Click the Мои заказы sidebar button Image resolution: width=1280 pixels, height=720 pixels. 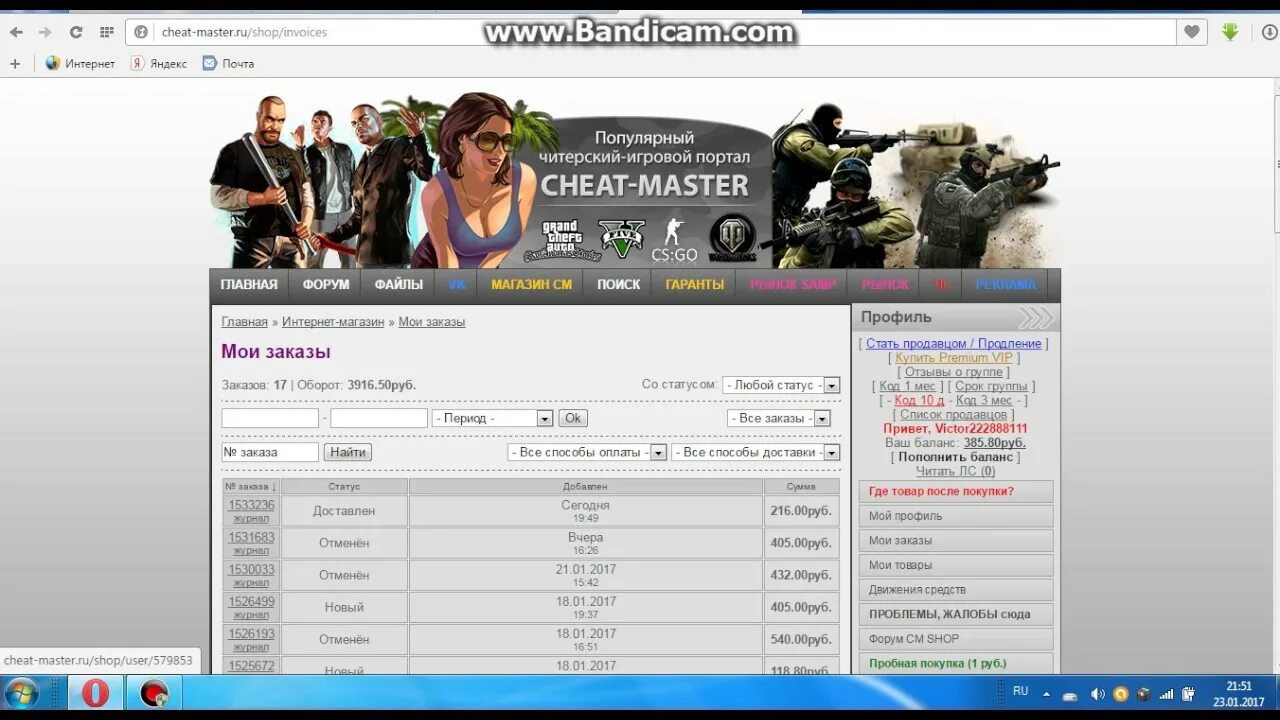pyautogui.click(x=956, y=540)
